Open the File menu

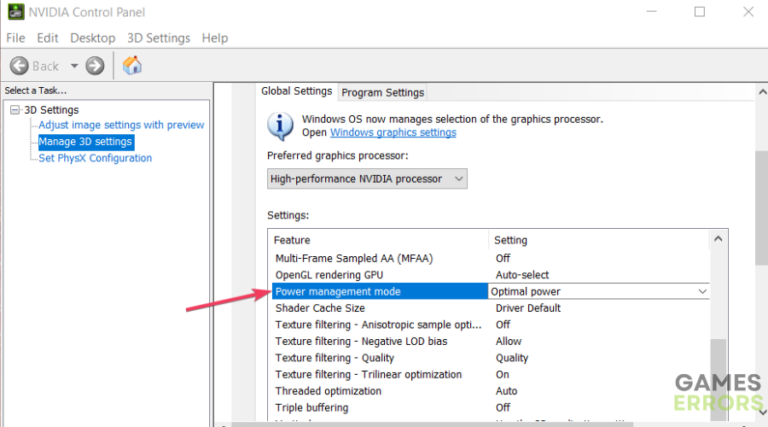pos(17,38)
